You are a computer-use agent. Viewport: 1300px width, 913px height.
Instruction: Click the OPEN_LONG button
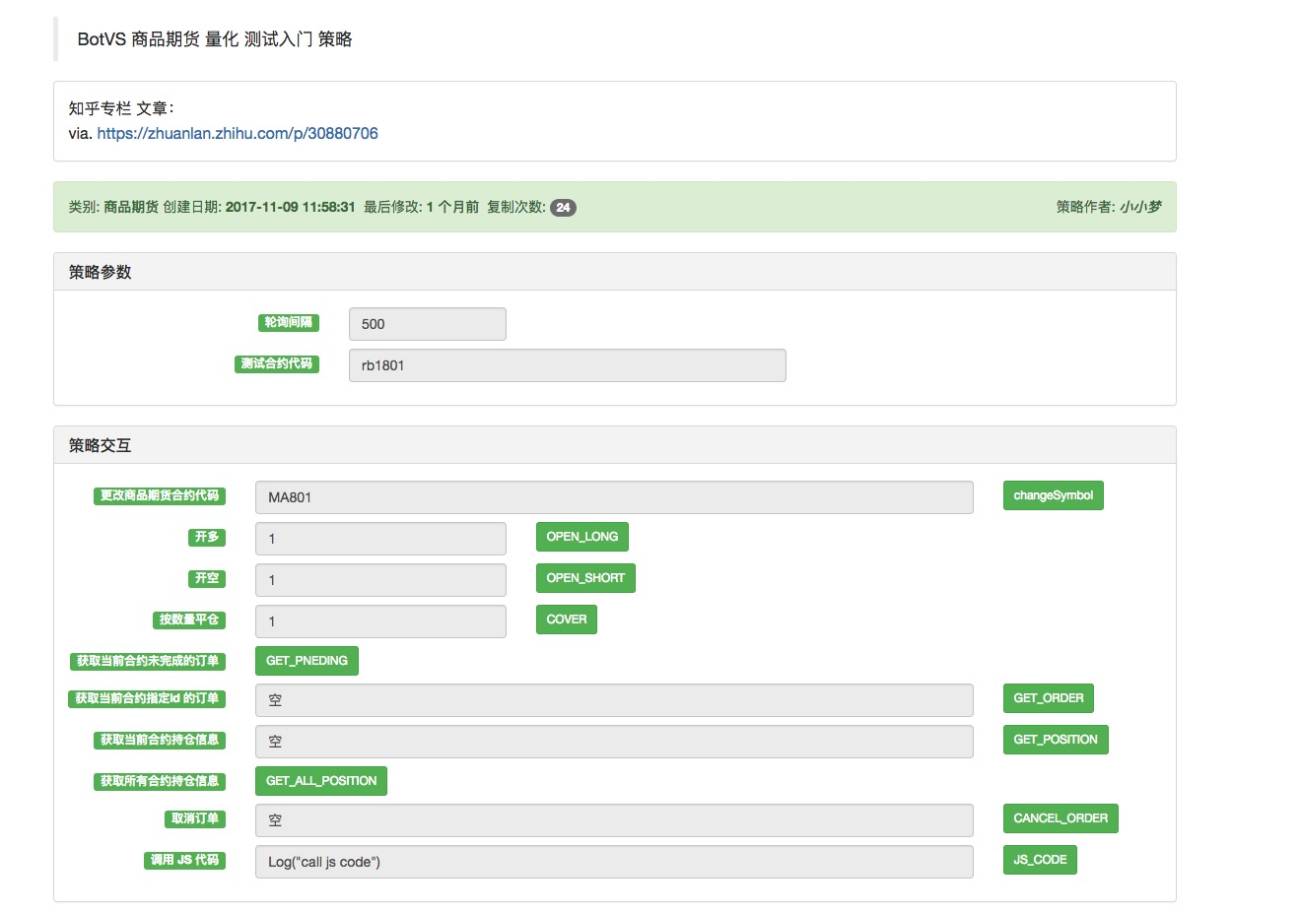582,536
